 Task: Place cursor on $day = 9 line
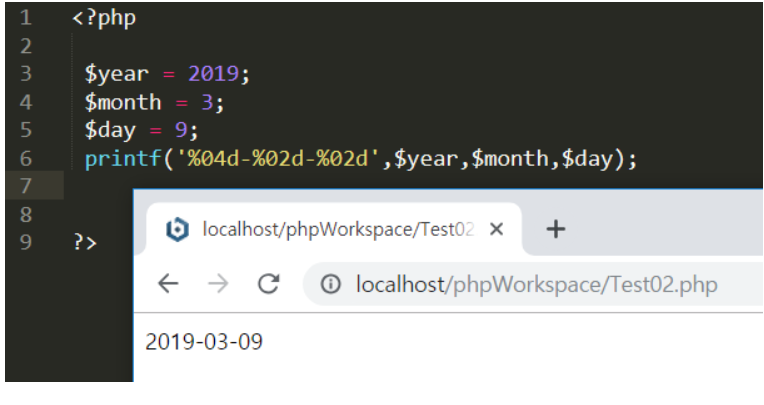pyautogui.click(x=141, y=130)
